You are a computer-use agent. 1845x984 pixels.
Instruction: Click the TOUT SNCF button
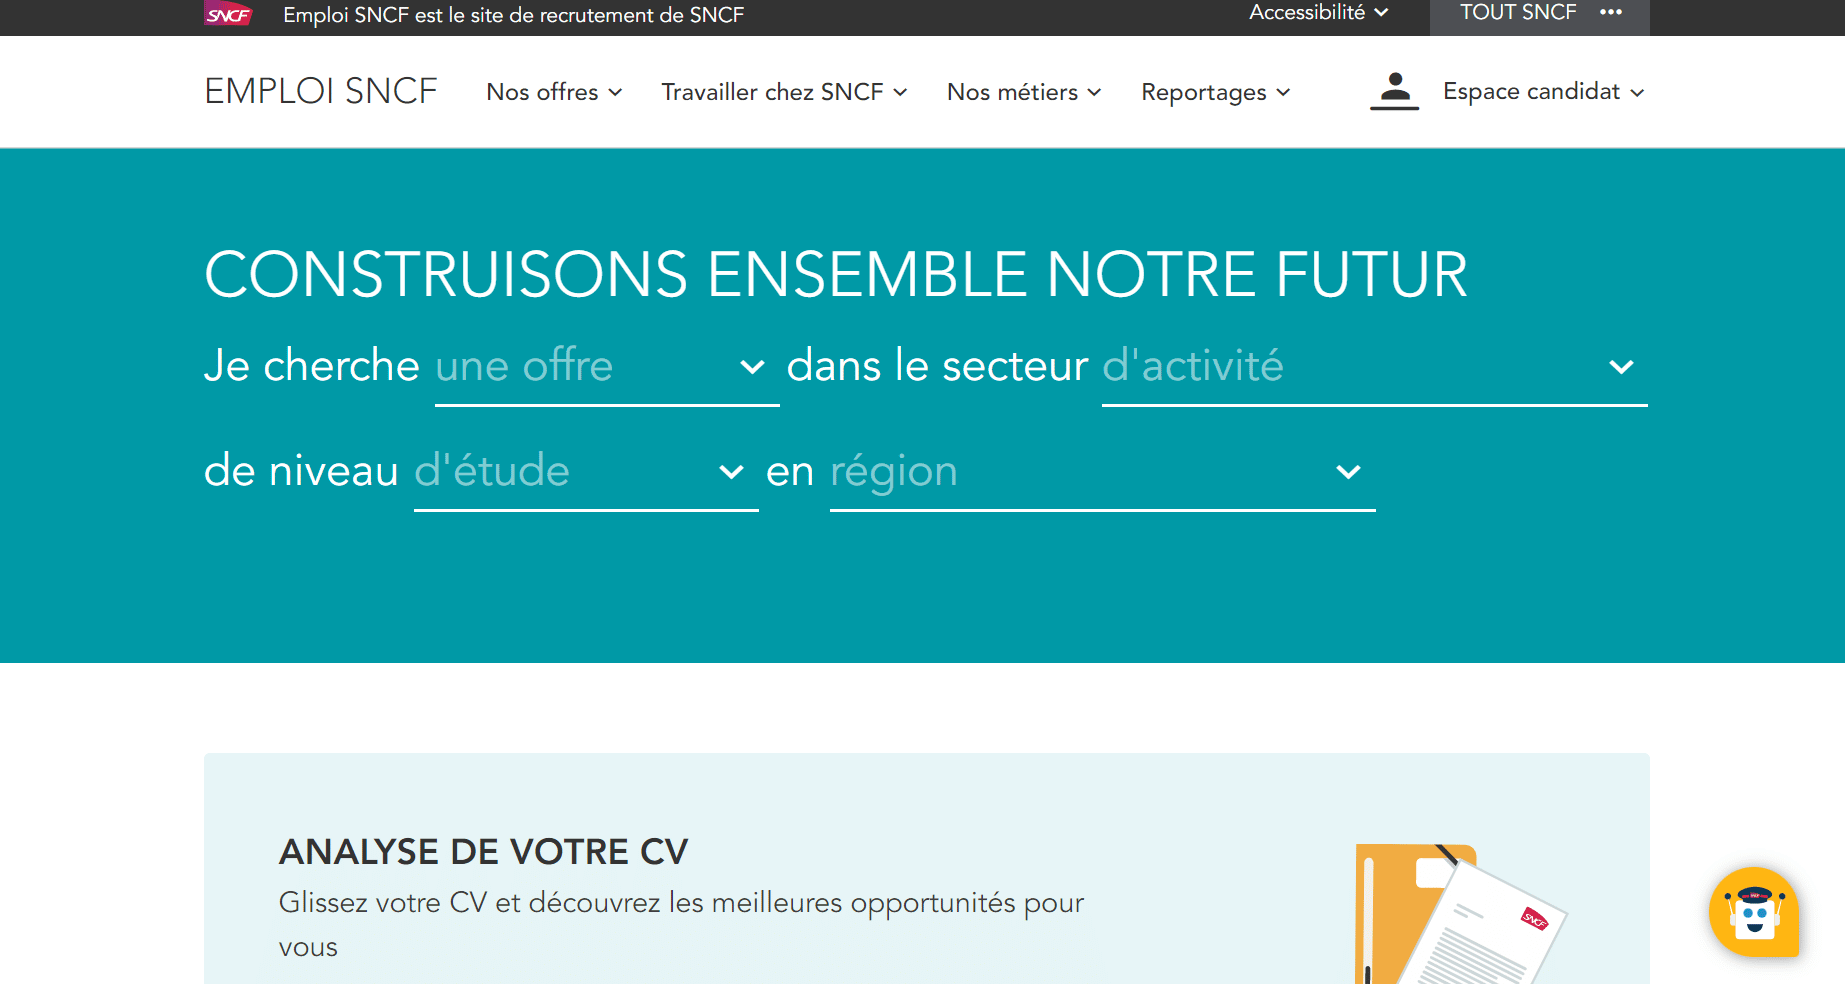click(1518, 13)
